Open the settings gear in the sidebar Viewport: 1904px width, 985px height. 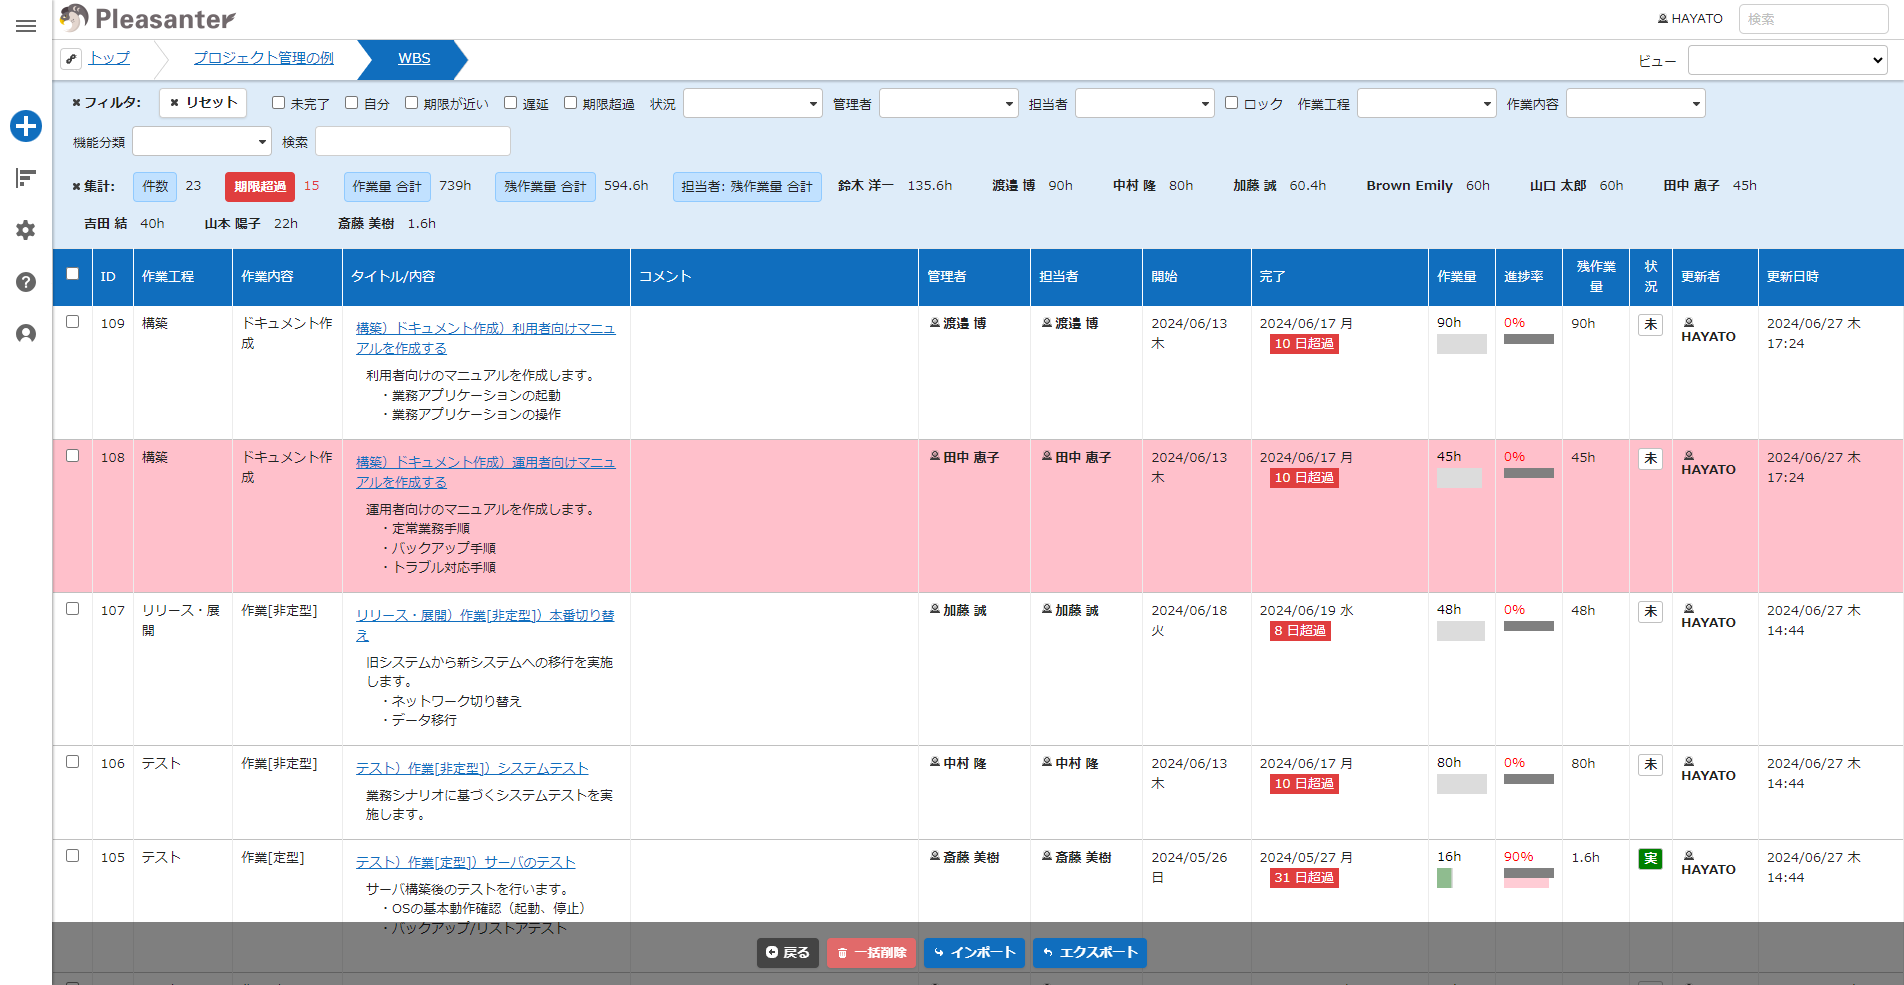coord(26,230)
